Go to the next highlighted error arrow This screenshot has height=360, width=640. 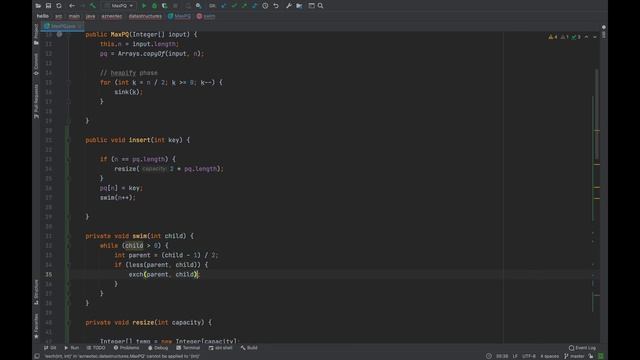point(595,37)
